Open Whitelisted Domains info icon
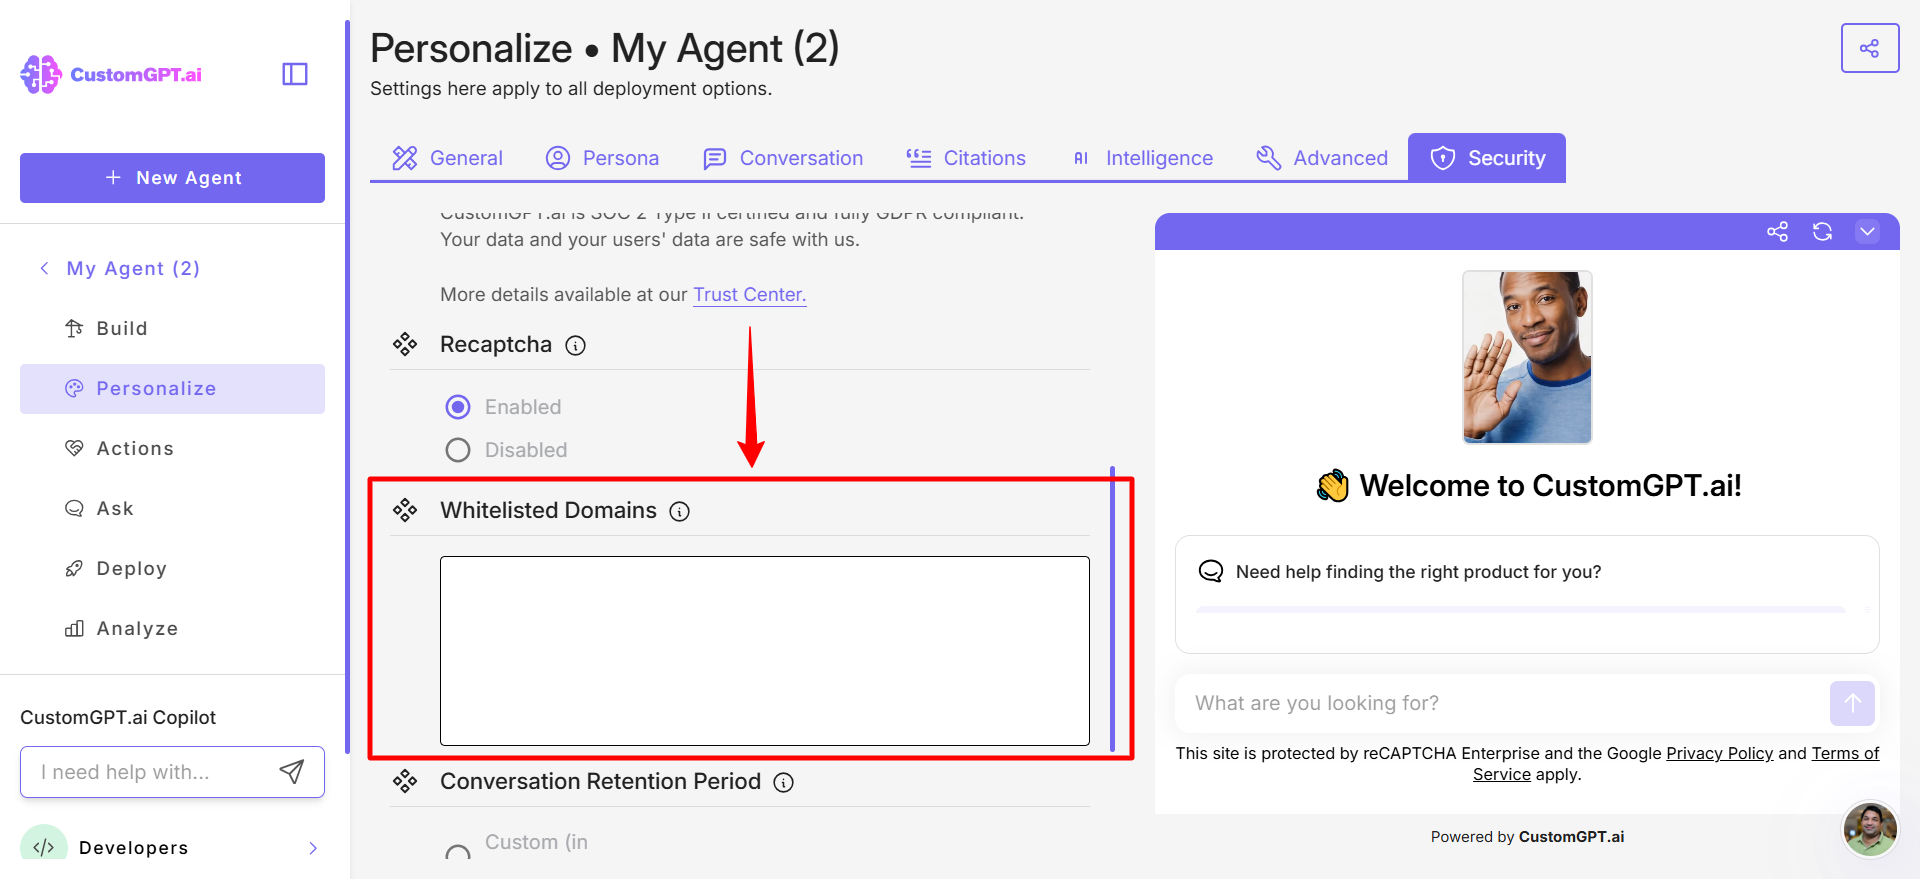Viewport: 1920px width, 879px height. [x=680, y=511]
